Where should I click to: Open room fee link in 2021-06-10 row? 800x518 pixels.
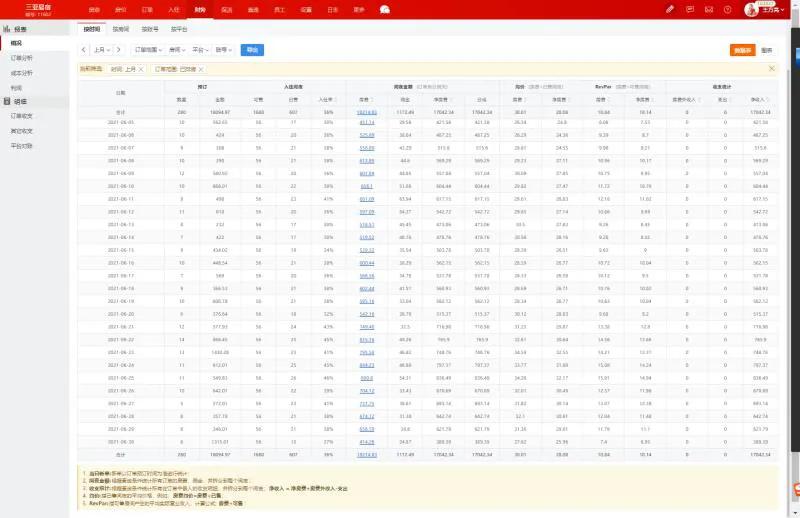[x=366, y=186]
